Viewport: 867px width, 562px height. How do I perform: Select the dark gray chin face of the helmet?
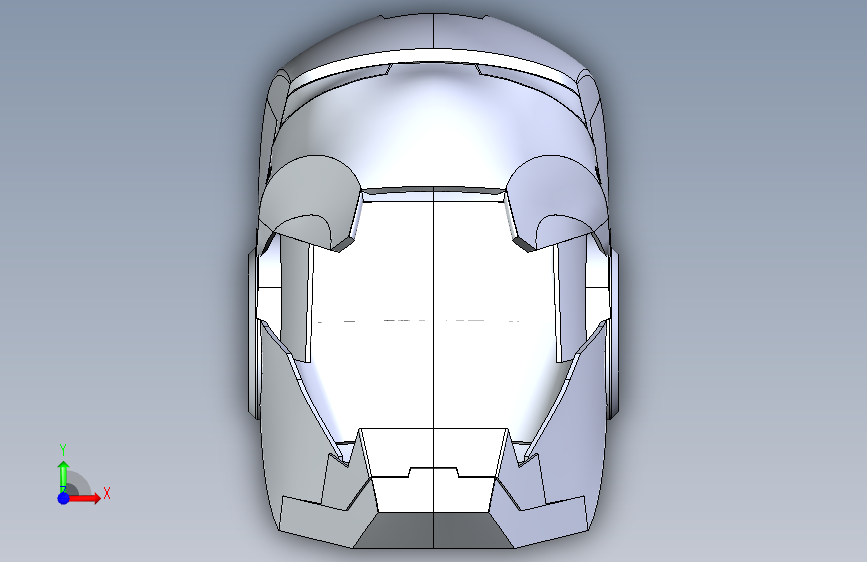tap(434, 530)
